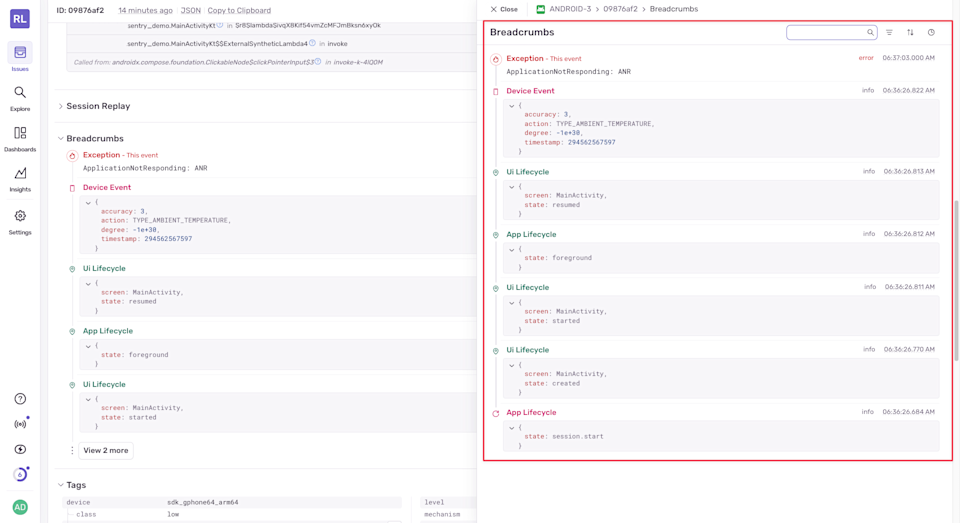This screenshot has height=523, width=960.
Task: Click the breadcrumbs search input field
Action: tap(831, 32)
